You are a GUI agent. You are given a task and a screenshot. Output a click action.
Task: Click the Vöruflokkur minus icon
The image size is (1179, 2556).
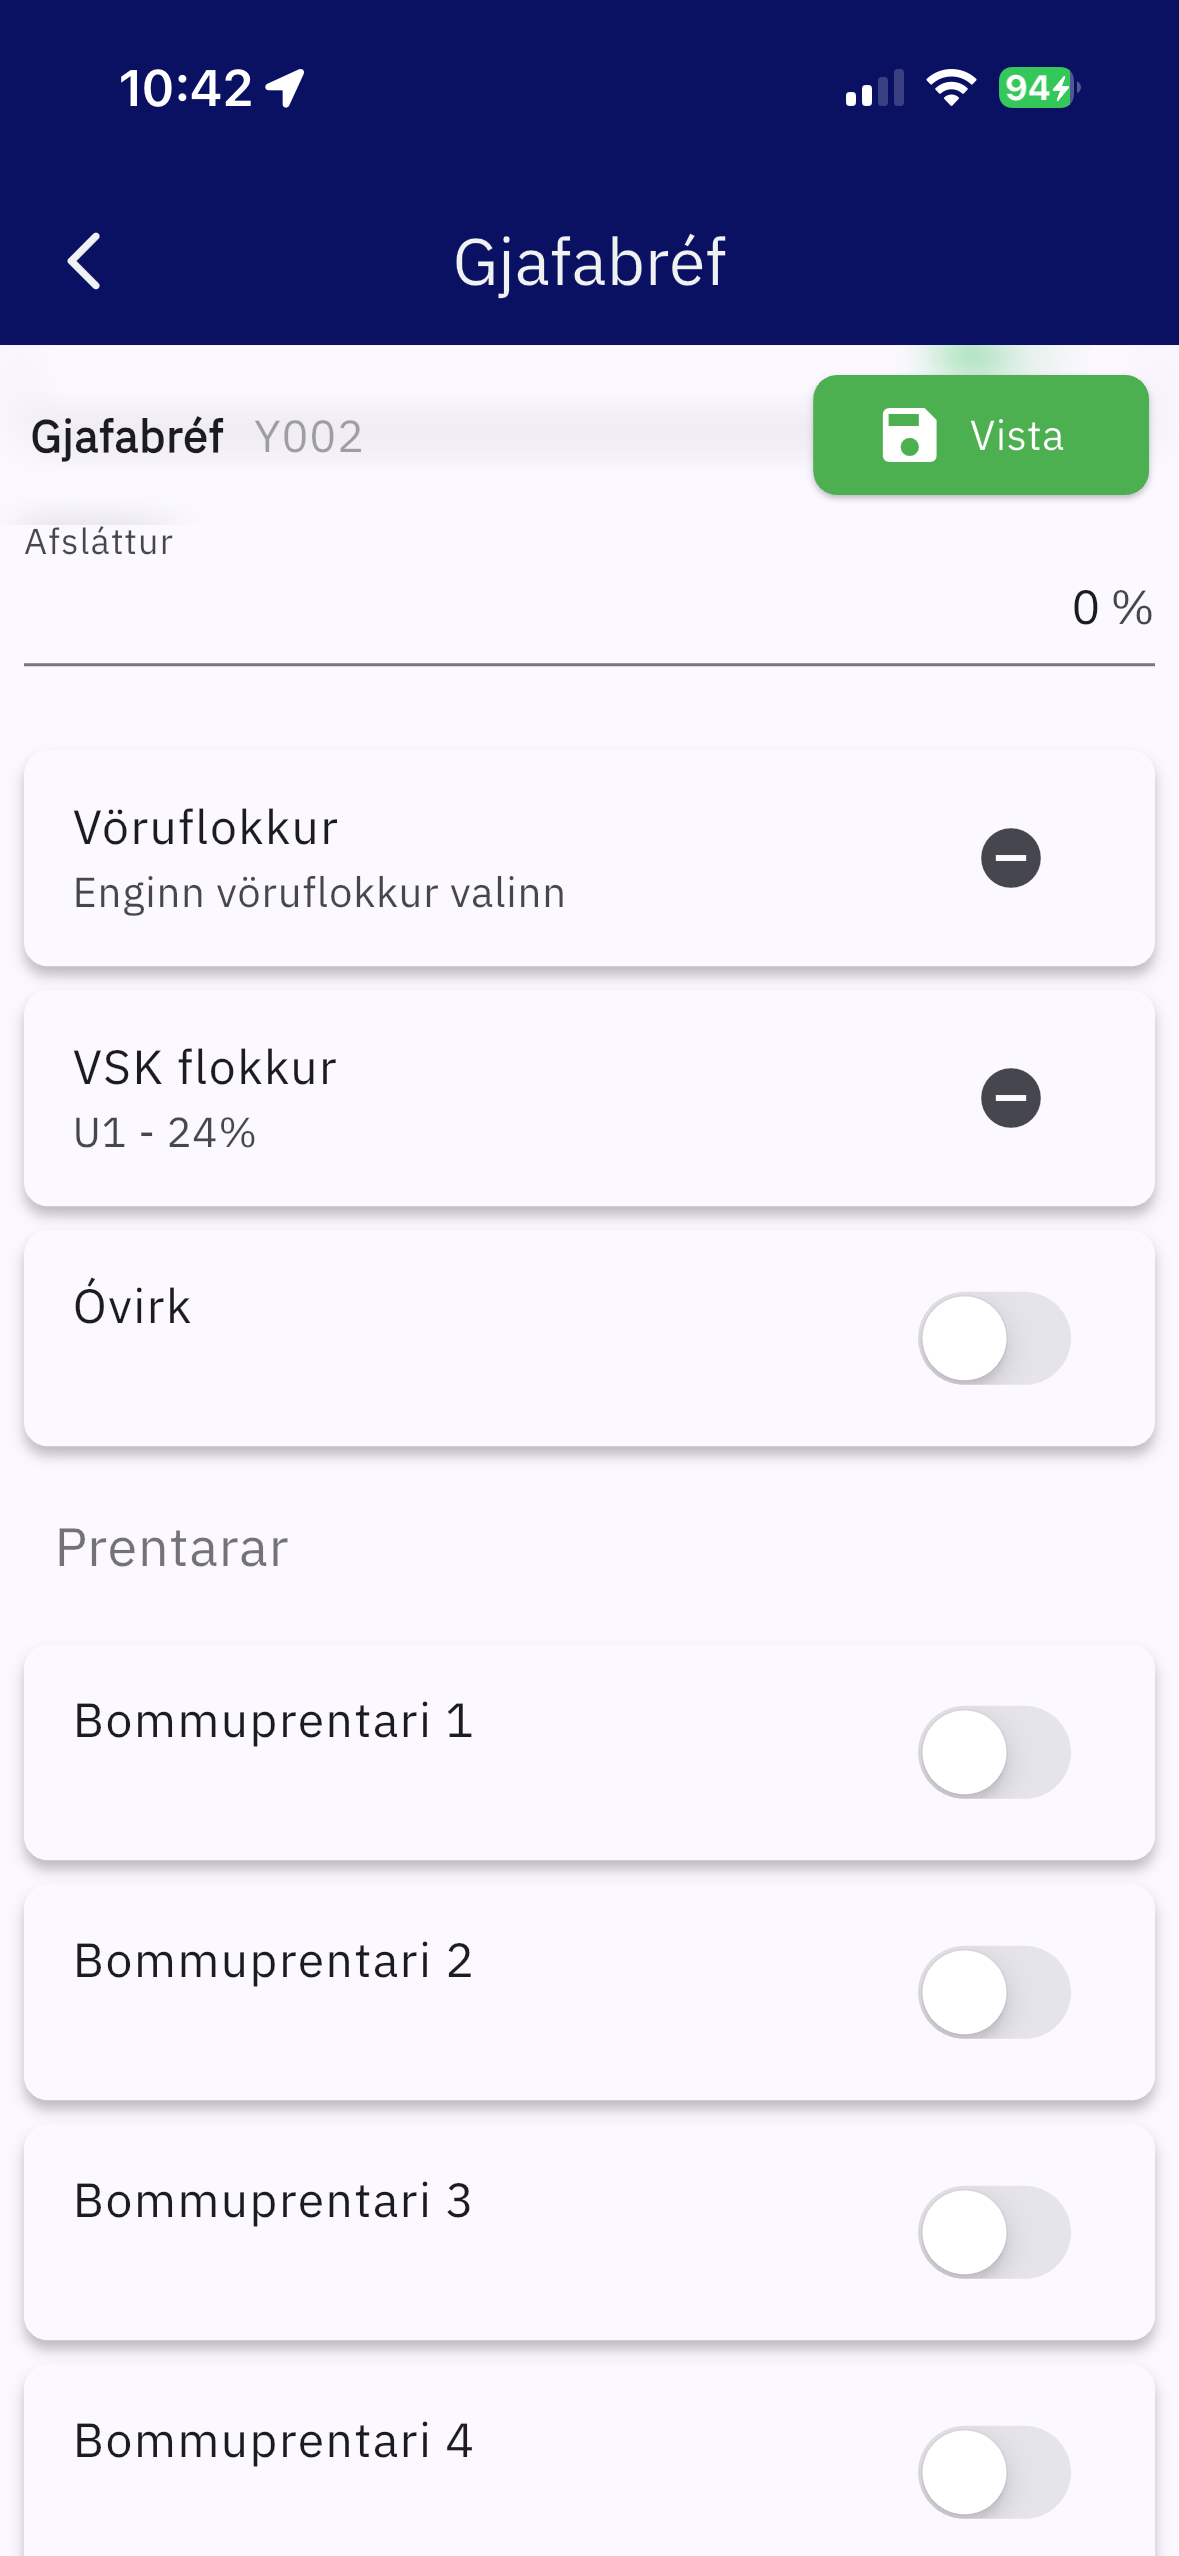(x=1010, y=858)
